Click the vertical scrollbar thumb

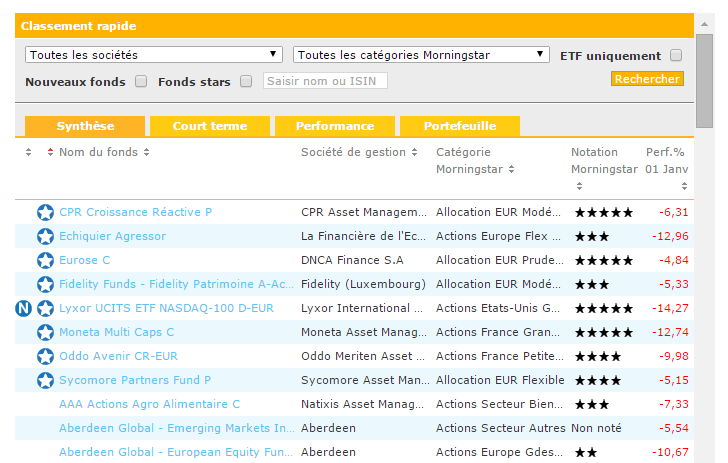(x=704, y=80)
